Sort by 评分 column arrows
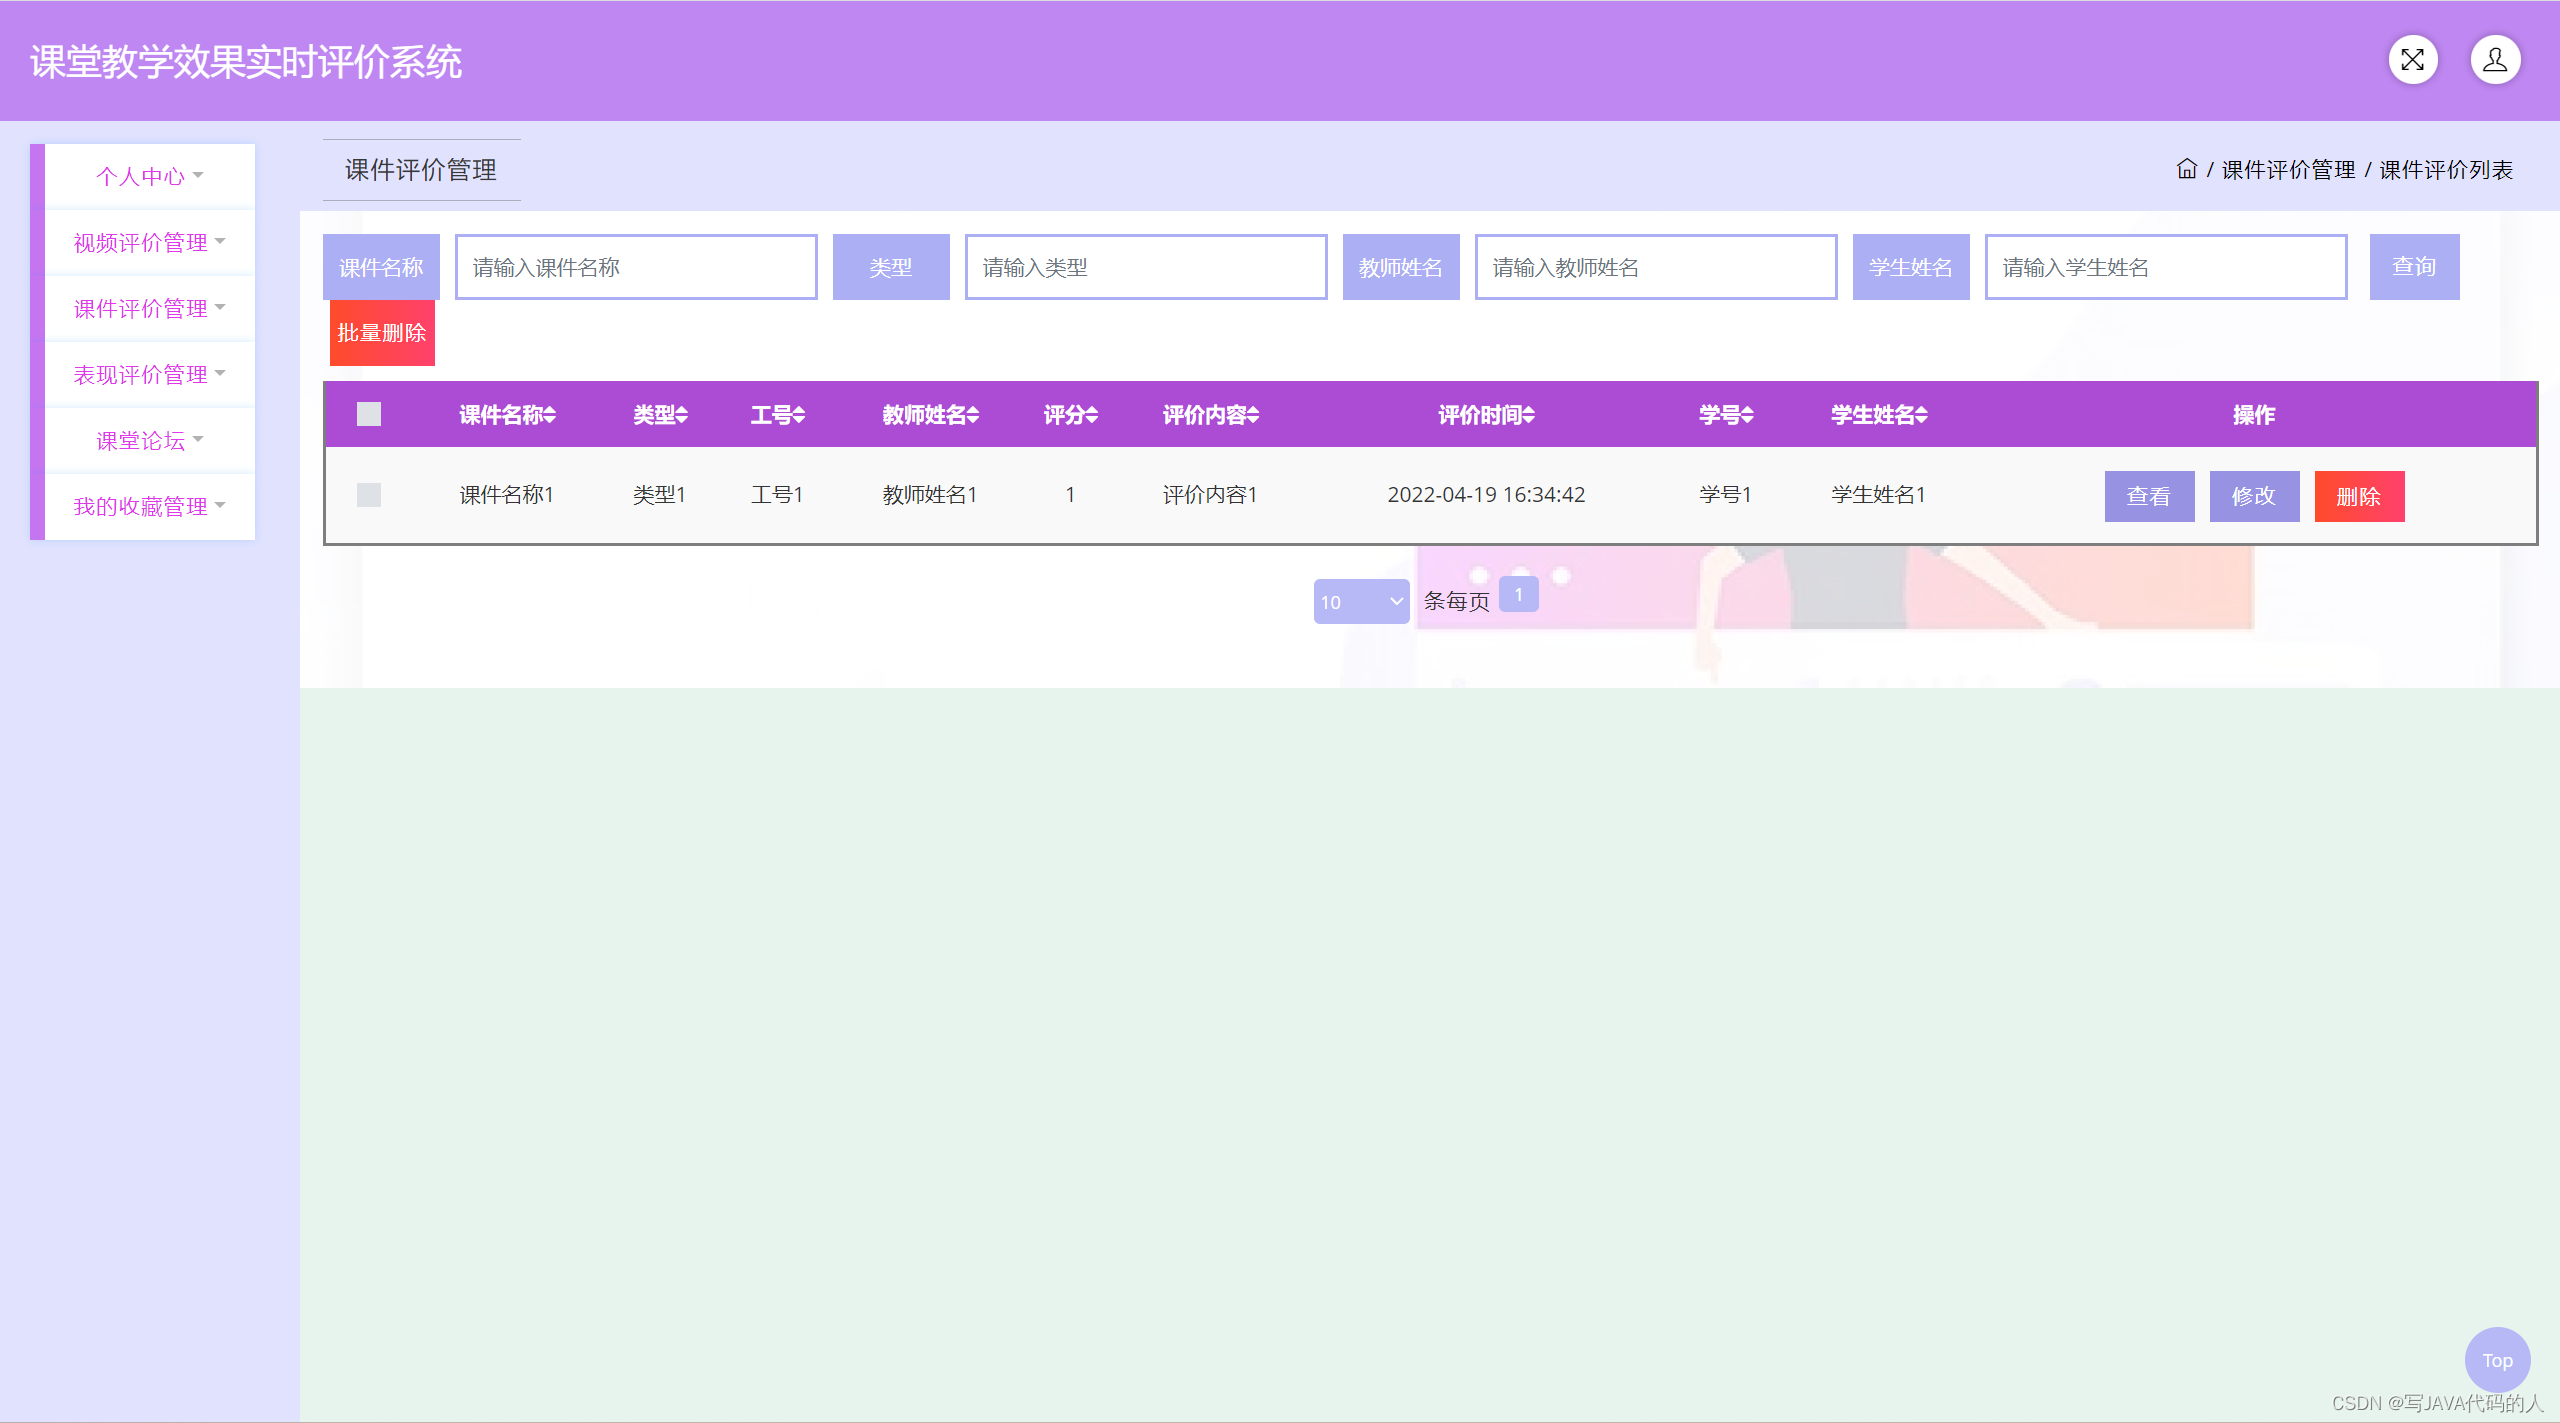2560x1423 pixels. click(1092, 415)
